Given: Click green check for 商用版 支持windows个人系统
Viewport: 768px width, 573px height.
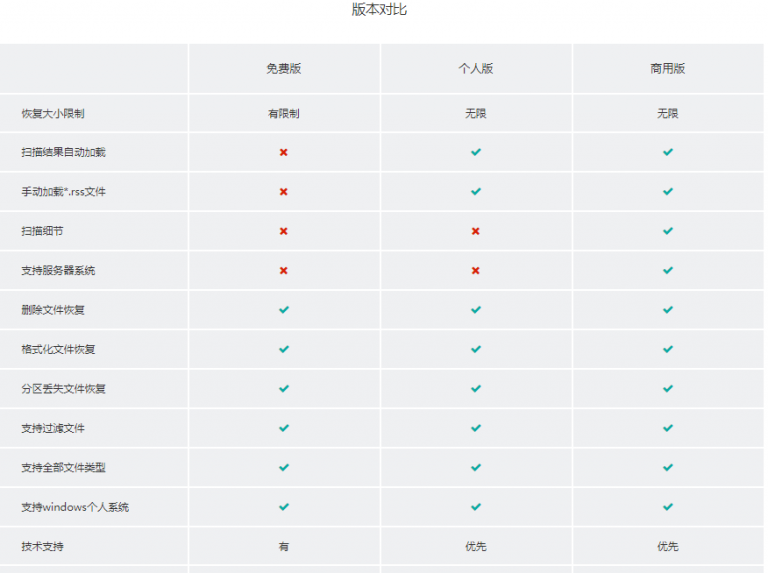Looking at the screenshot, I should 668,507.
